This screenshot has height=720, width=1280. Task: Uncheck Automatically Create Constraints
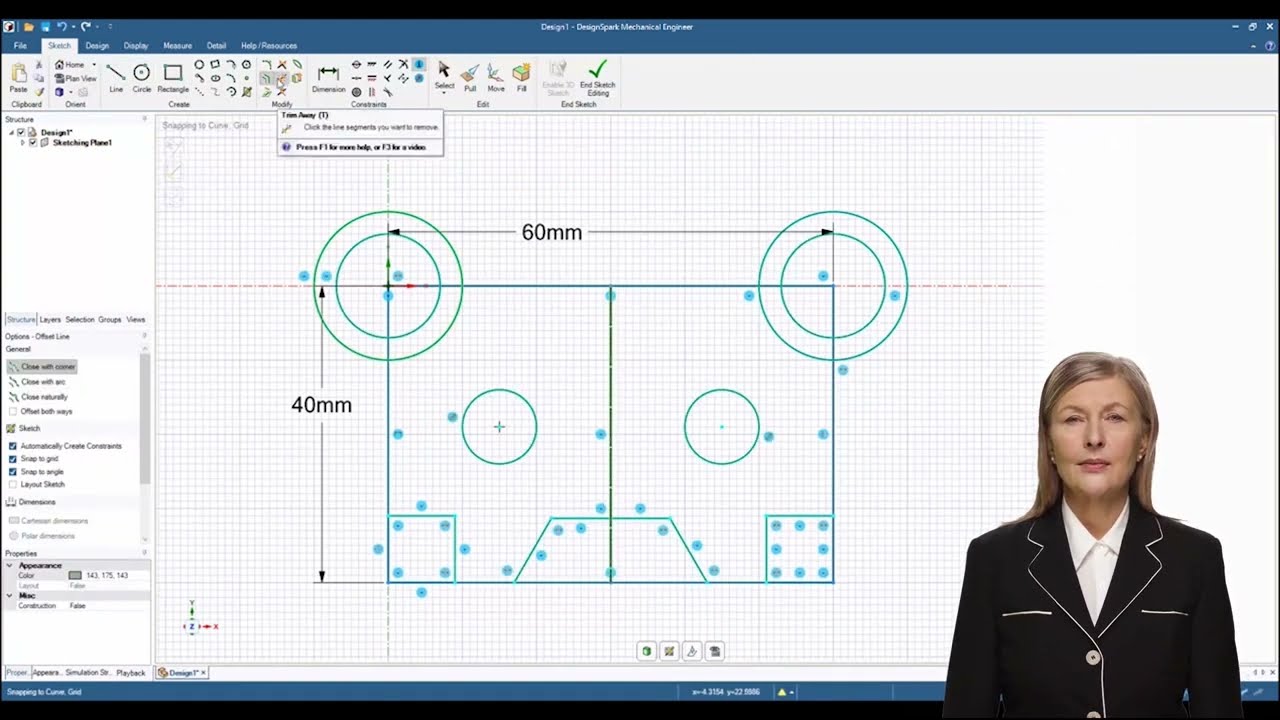13,446
